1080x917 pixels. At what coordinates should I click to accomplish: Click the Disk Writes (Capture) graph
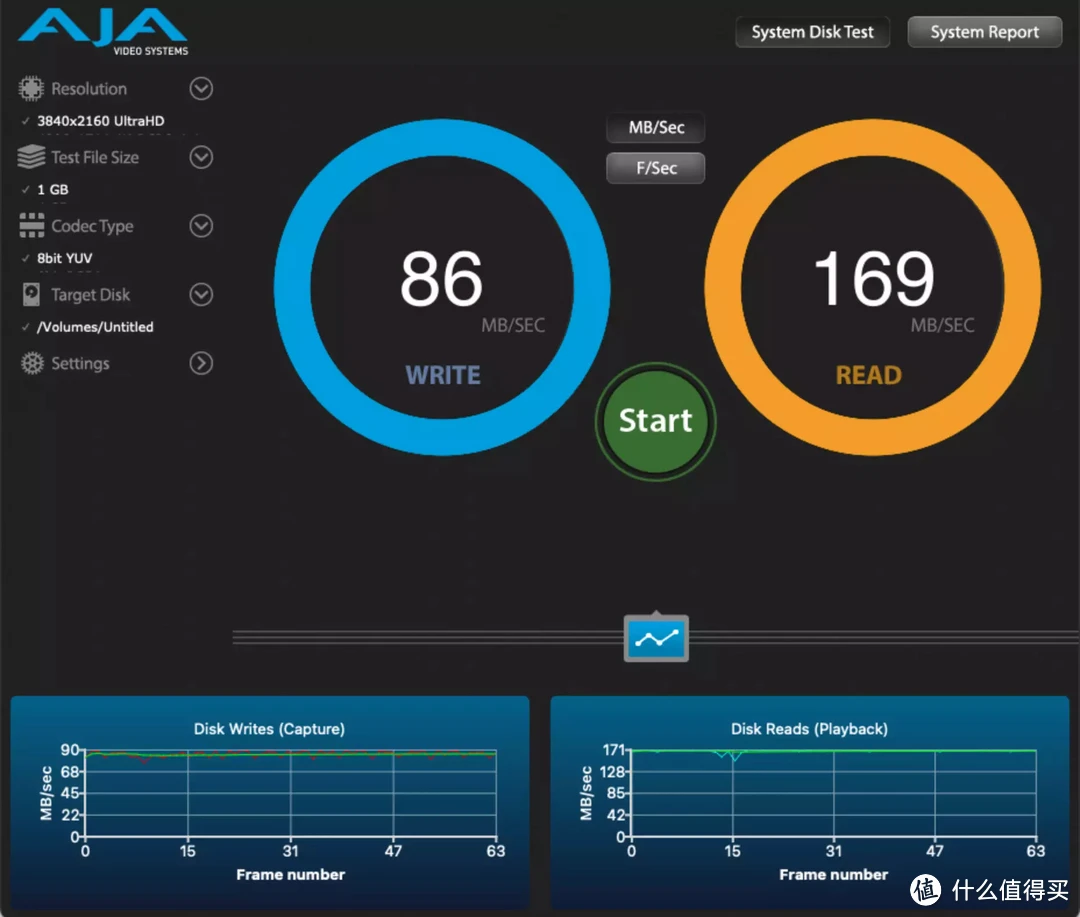click(x=270, y=803)
